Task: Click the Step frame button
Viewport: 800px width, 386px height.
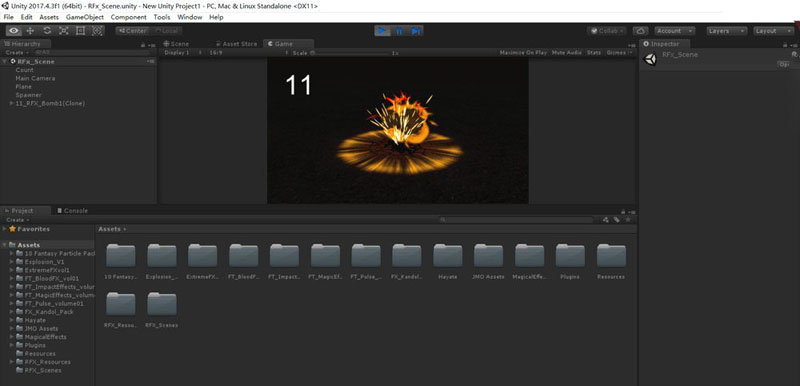Action: coord(416,31)
